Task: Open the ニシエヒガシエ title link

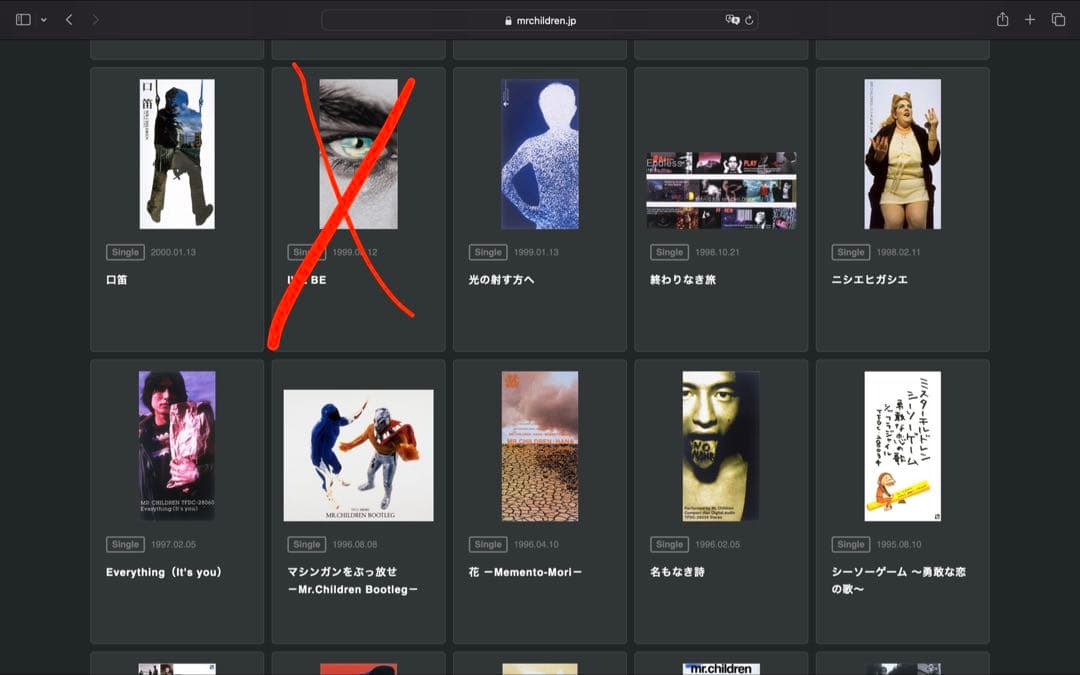Action: click(871, 280)
